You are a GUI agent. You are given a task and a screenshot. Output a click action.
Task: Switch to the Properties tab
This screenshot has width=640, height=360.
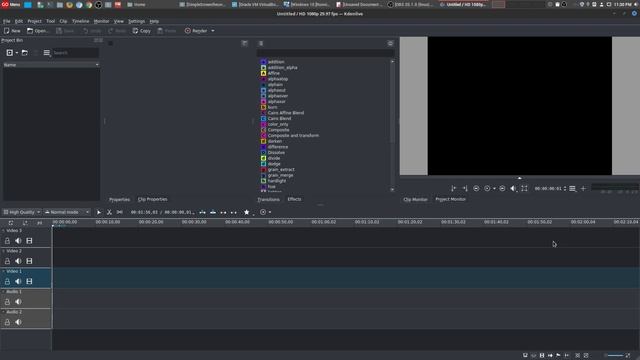click(x=119, y=200)
